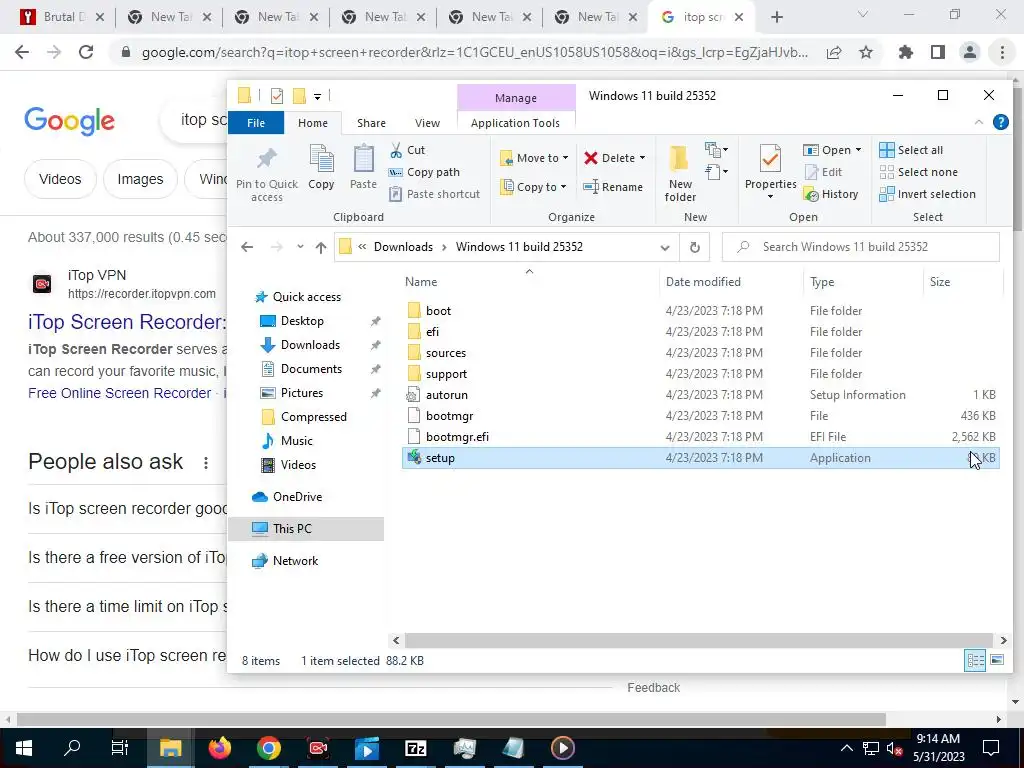This screenshot has height=768, width=1024.
Task: Open recent locations dropdown
Action: click(300, 247)
